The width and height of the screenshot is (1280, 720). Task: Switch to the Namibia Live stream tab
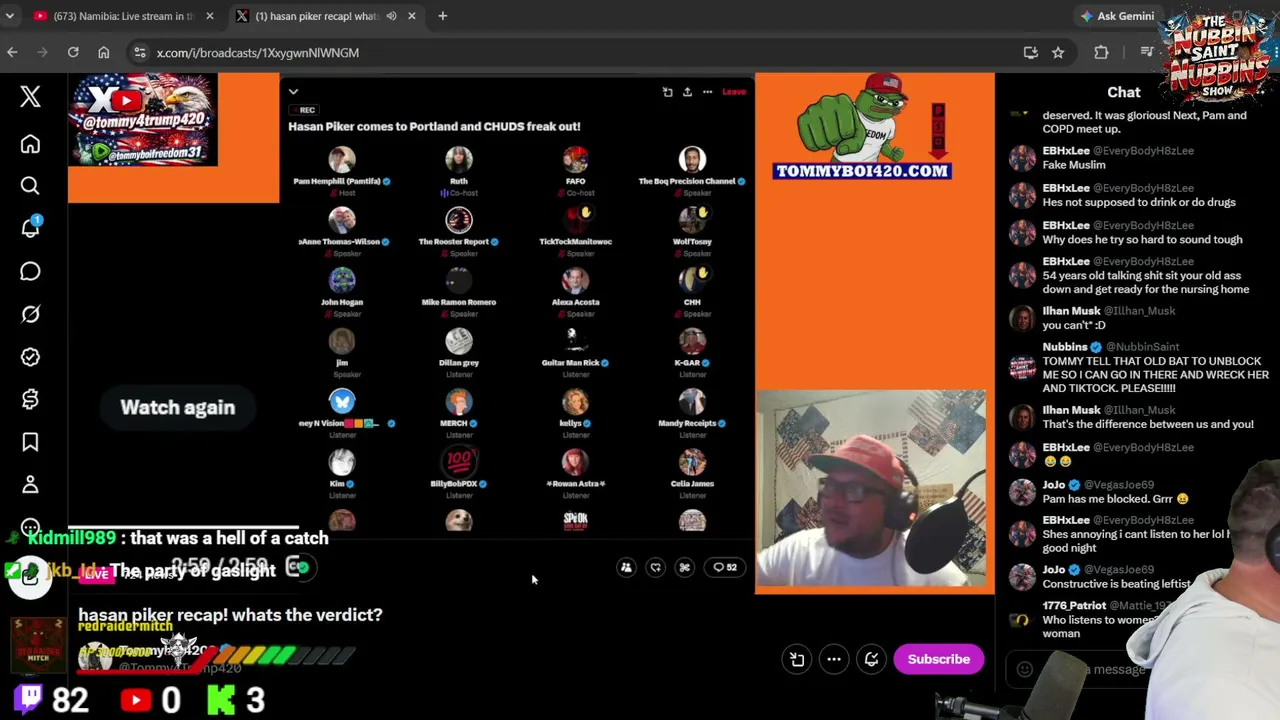[x=124, y=16]
